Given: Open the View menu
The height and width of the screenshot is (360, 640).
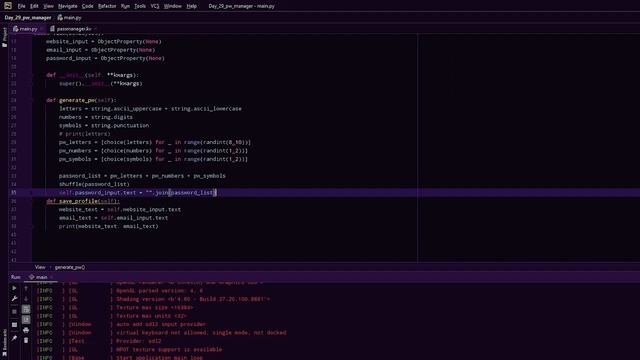Looking at the screenshot, I should tap(48, 6).
